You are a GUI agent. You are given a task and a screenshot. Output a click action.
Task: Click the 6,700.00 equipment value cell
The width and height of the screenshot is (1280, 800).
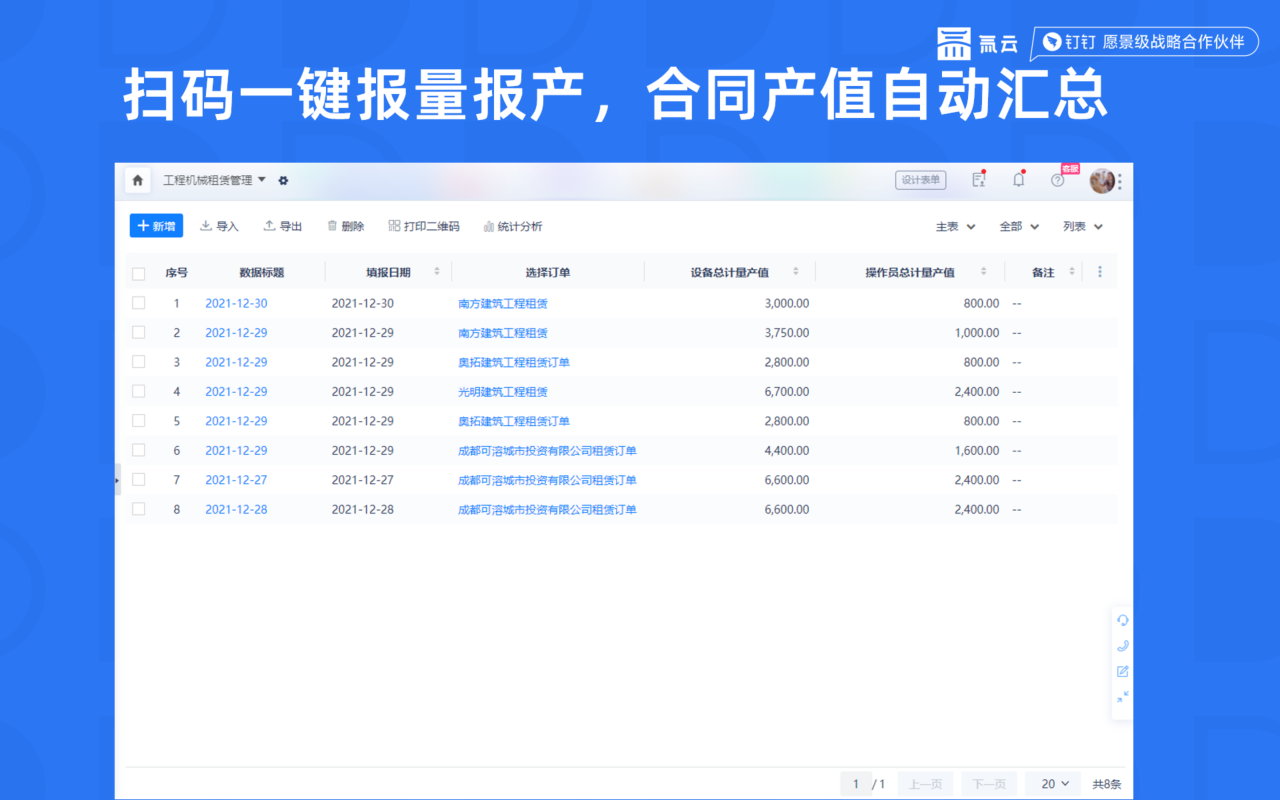click(787, 391)
